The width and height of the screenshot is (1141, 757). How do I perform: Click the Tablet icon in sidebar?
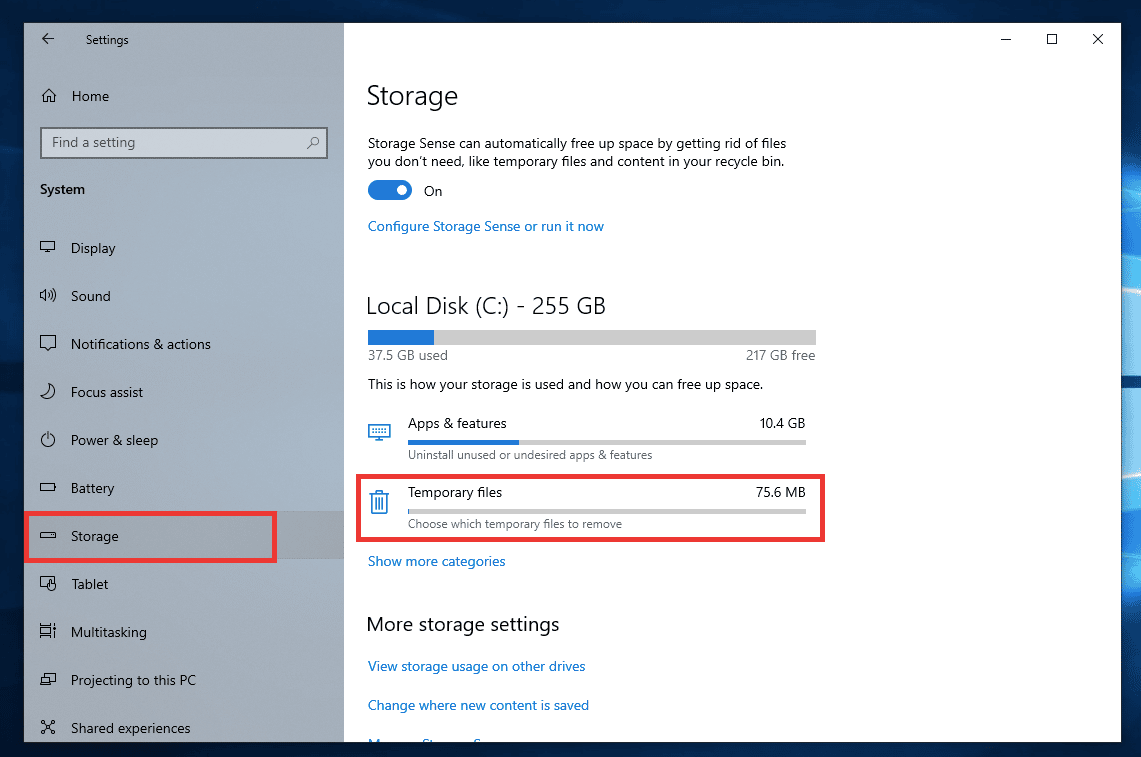tap(48, 584)
